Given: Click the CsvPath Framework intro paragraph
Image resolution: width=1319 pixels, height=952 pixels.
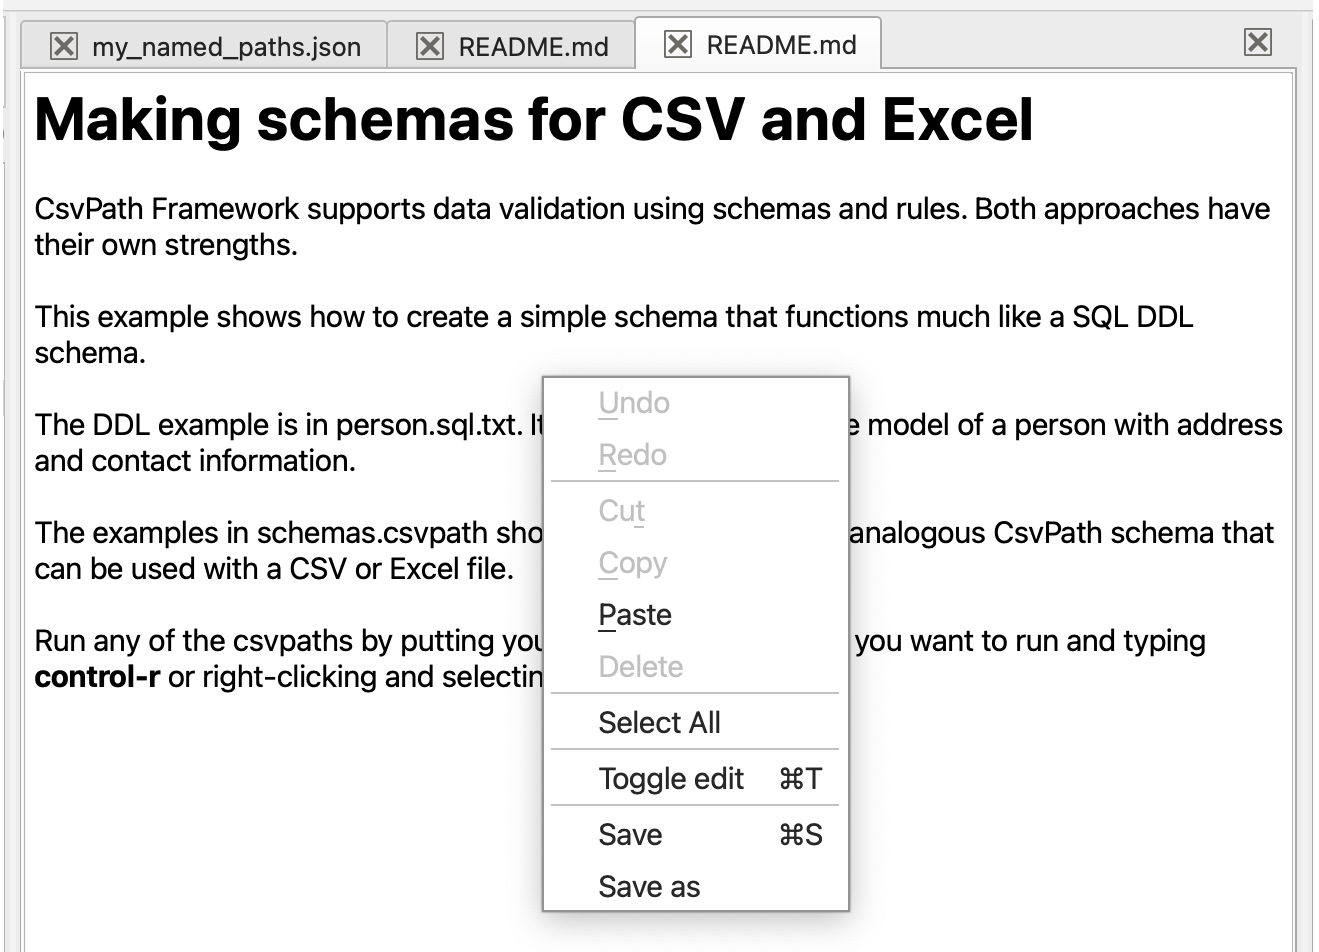Looking at the screenshot, I should click(652, 227).
